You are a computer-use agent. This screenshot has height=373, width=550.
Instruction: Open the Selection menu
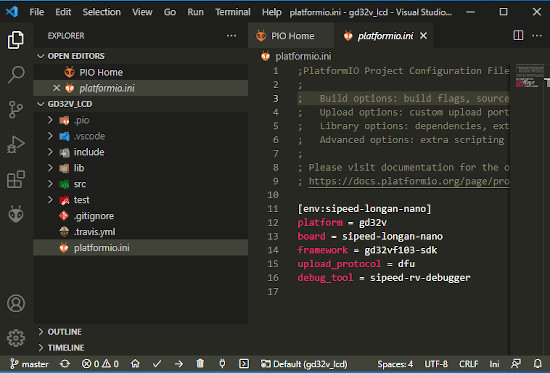[101, 12]
